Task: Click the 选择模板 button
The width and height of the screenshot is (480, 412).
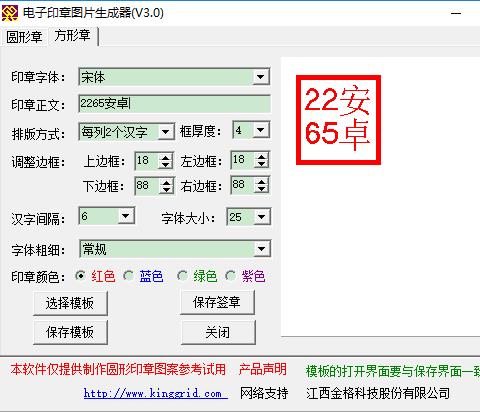Action: (70, 303)
